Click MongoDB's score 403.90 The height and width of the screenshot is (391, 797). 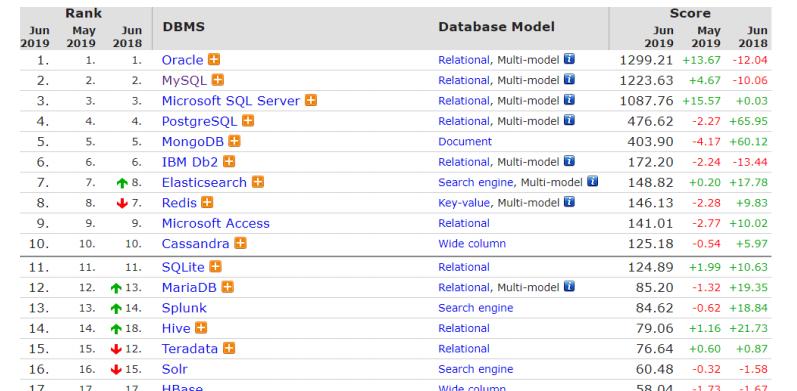point(650,142)
